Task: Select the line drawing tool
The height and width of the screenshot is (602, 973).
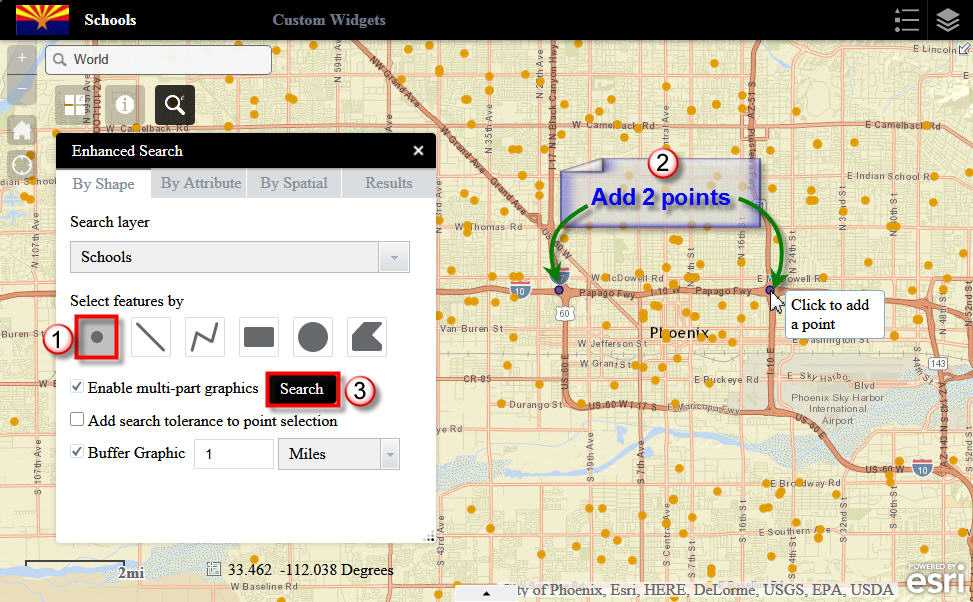Action: (151, 337)
